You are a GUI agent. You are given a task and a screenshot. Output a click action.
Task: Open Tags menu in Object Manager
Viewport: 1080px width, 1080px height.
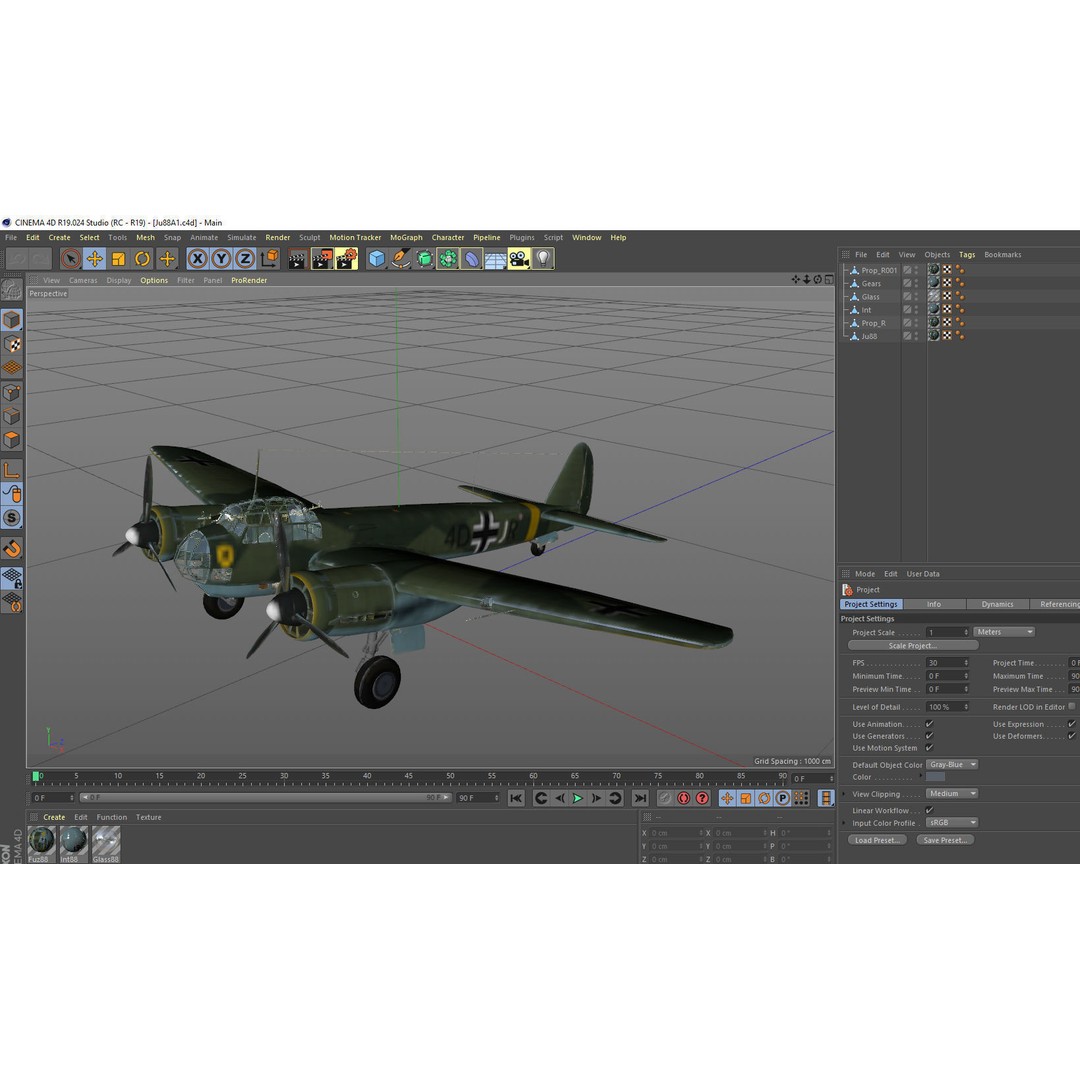967,255
